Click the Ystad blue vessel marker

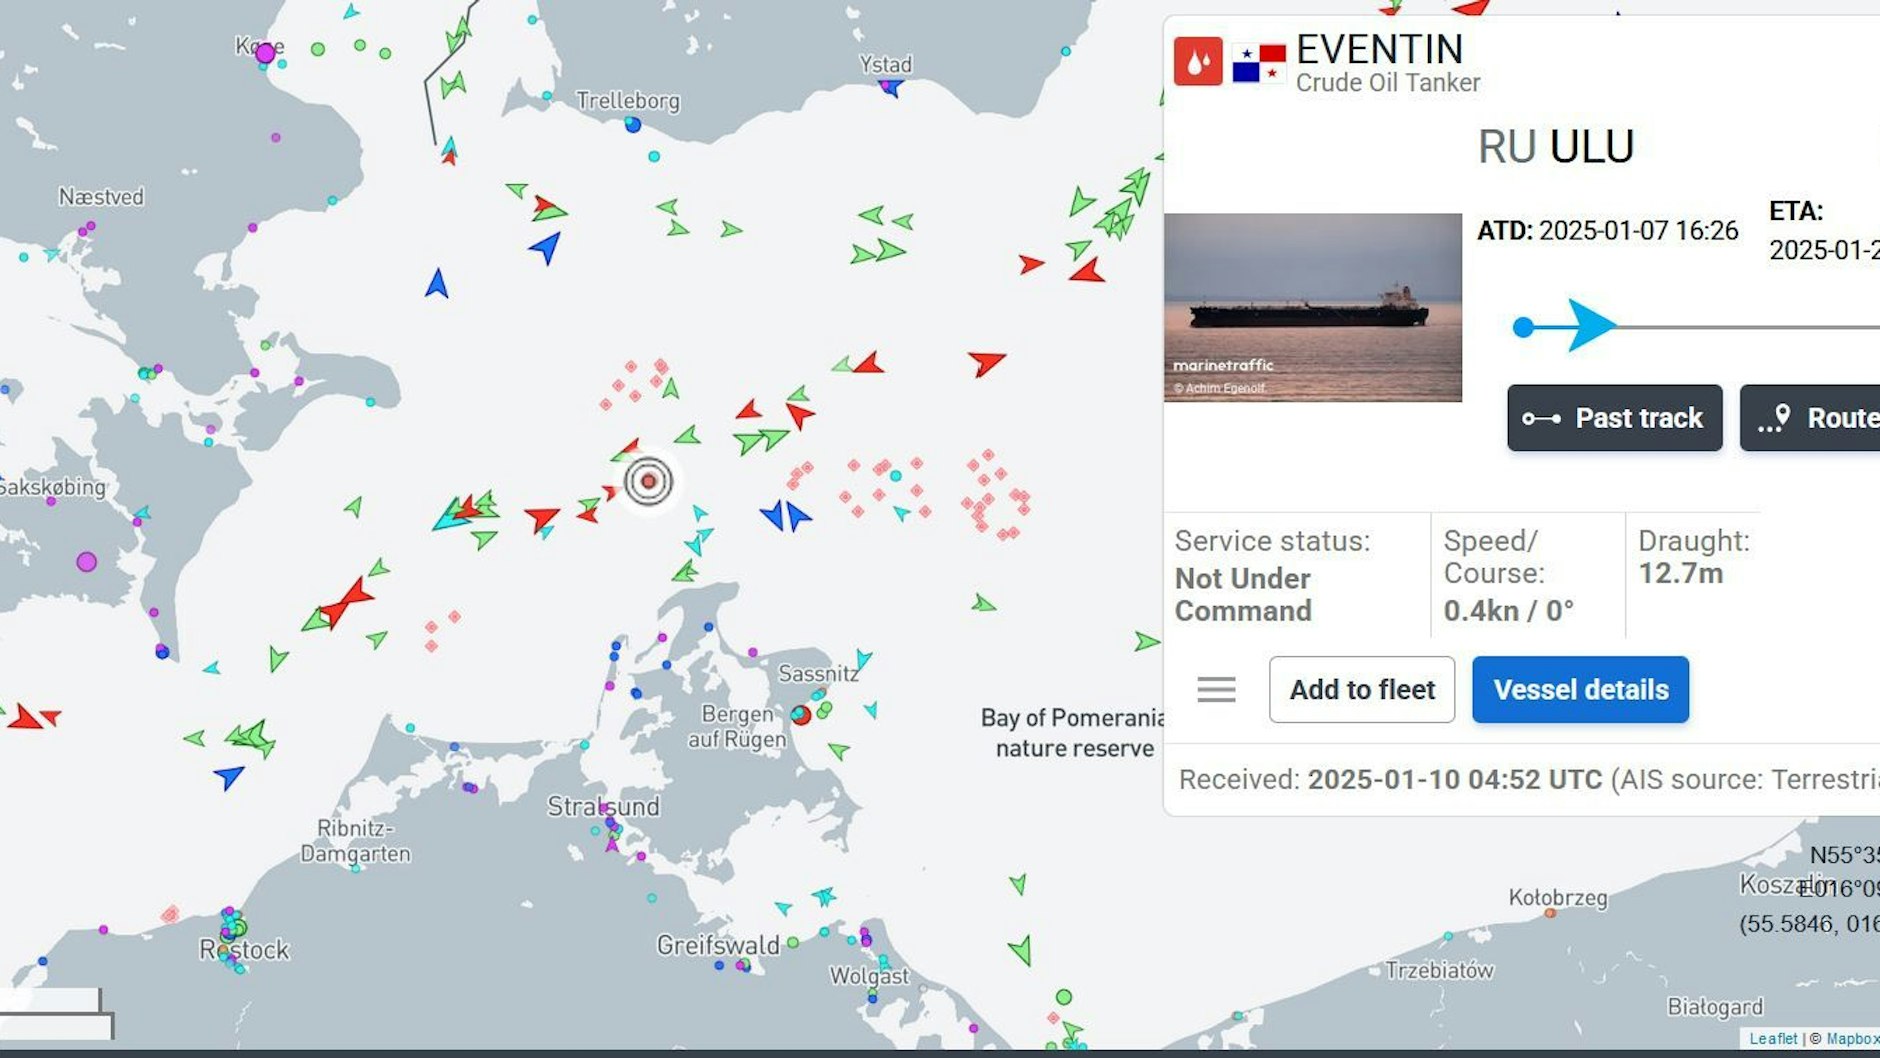click(x=891, y=88)
